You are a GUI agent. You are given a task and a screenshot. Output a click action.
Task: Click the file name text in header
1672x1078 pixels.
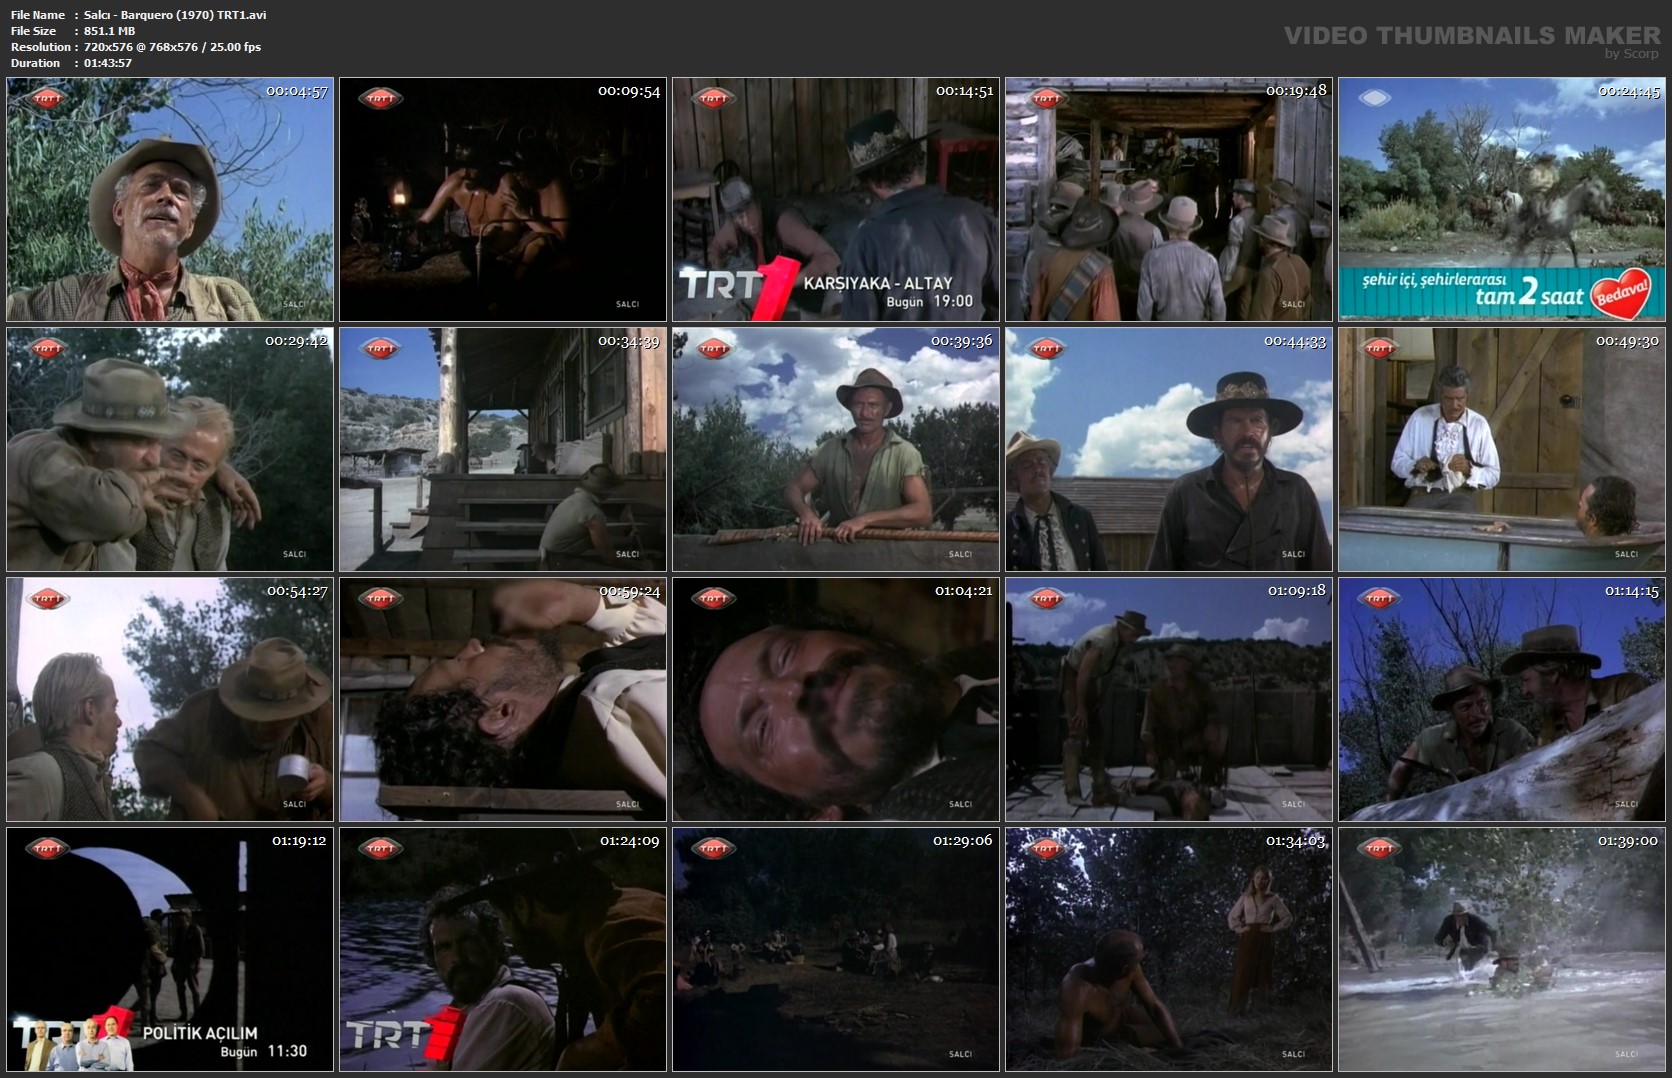click(175, 15)
